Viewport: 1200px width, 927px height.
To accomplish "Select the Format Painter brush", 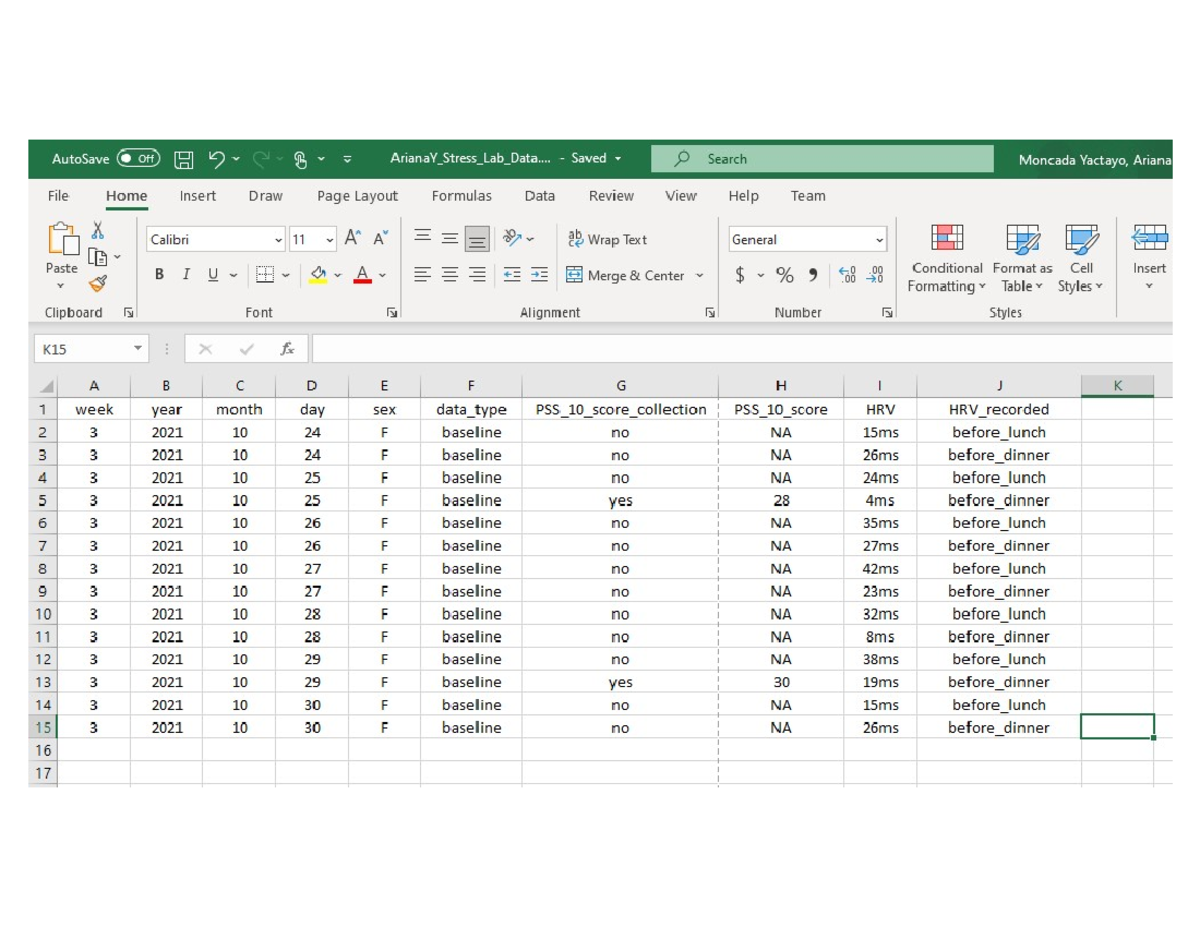I will (x=98, y=284).
